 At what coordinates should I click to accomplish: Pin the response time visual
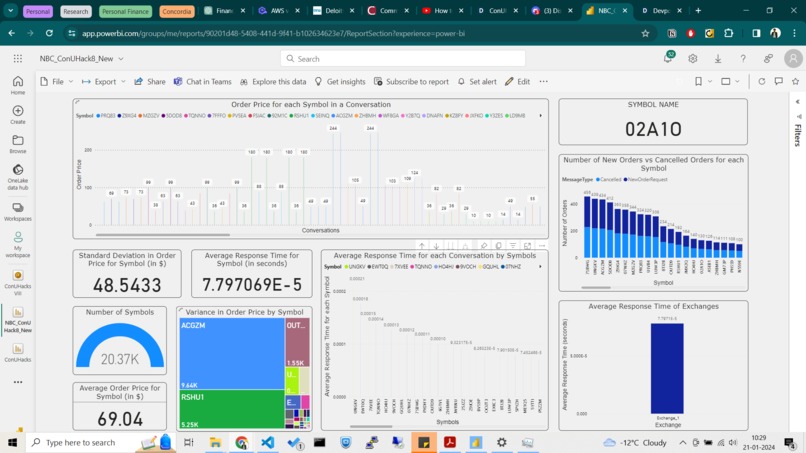point(484,246)
